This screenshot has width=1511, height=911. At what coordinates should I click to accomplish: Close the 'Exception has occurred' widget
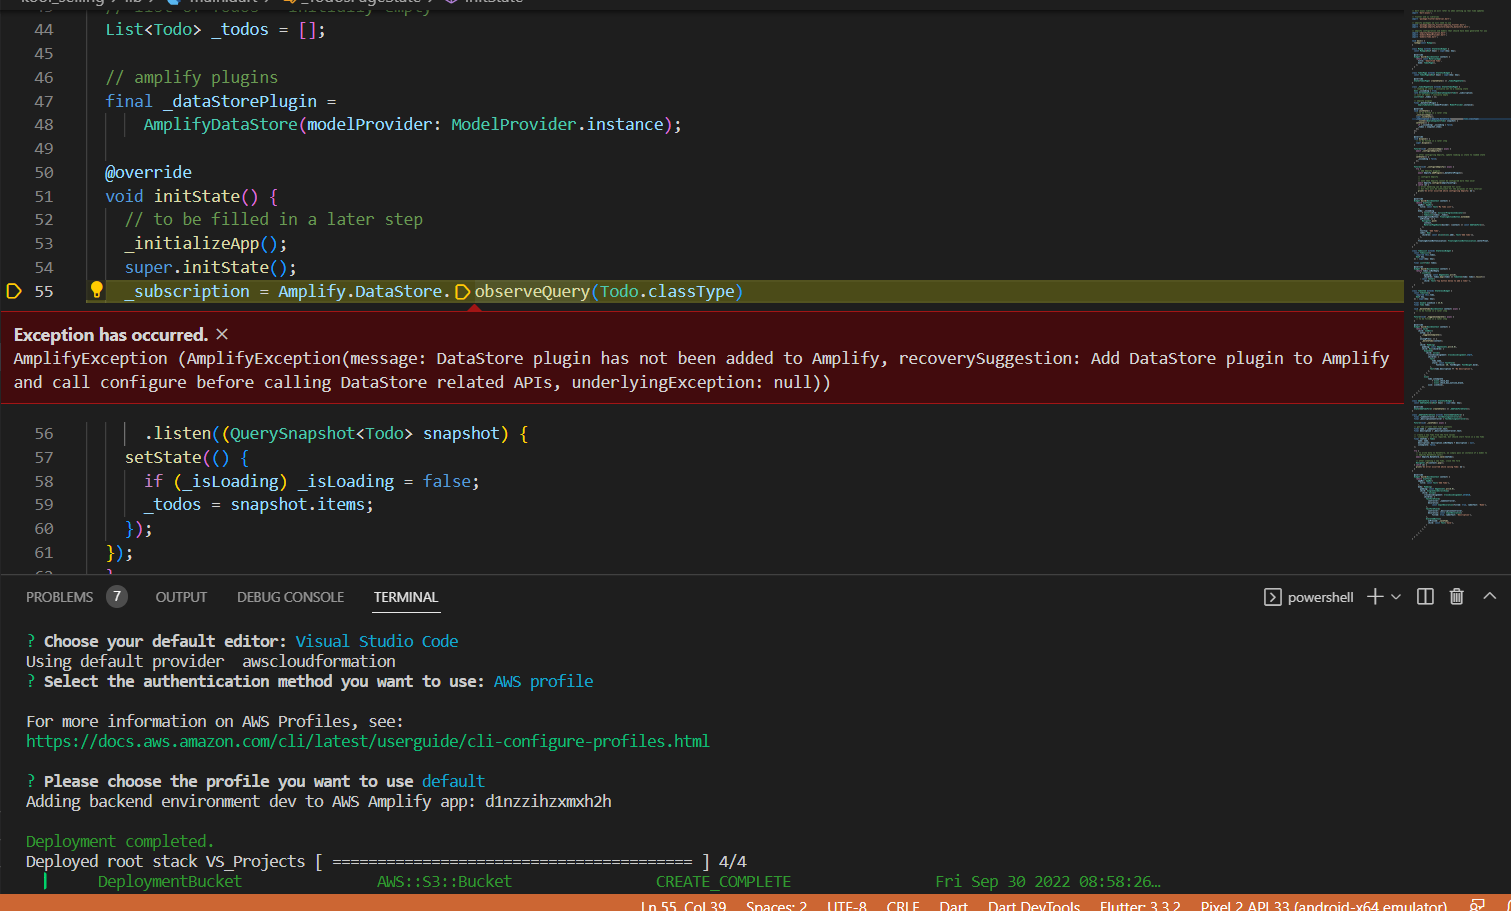222,334
